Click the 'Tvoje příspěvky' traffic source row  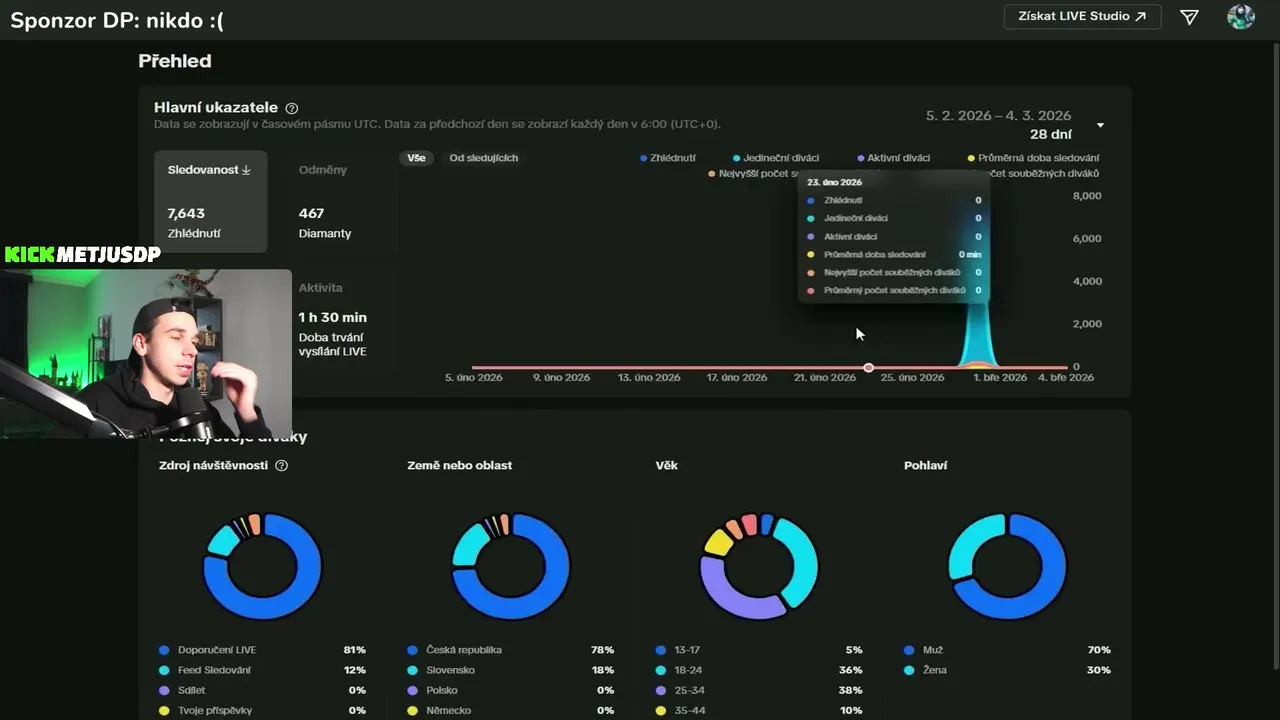click(262, 710)
